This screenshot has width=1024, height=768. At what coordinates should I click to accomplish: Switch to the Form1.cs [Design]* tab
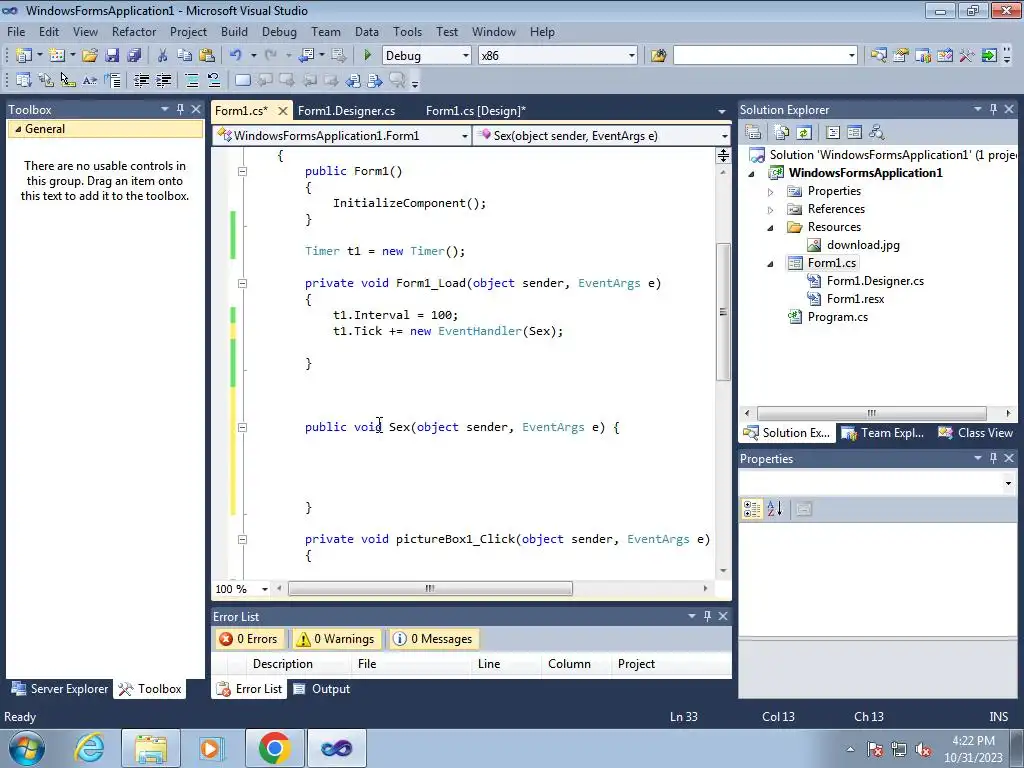pos(475,111)
